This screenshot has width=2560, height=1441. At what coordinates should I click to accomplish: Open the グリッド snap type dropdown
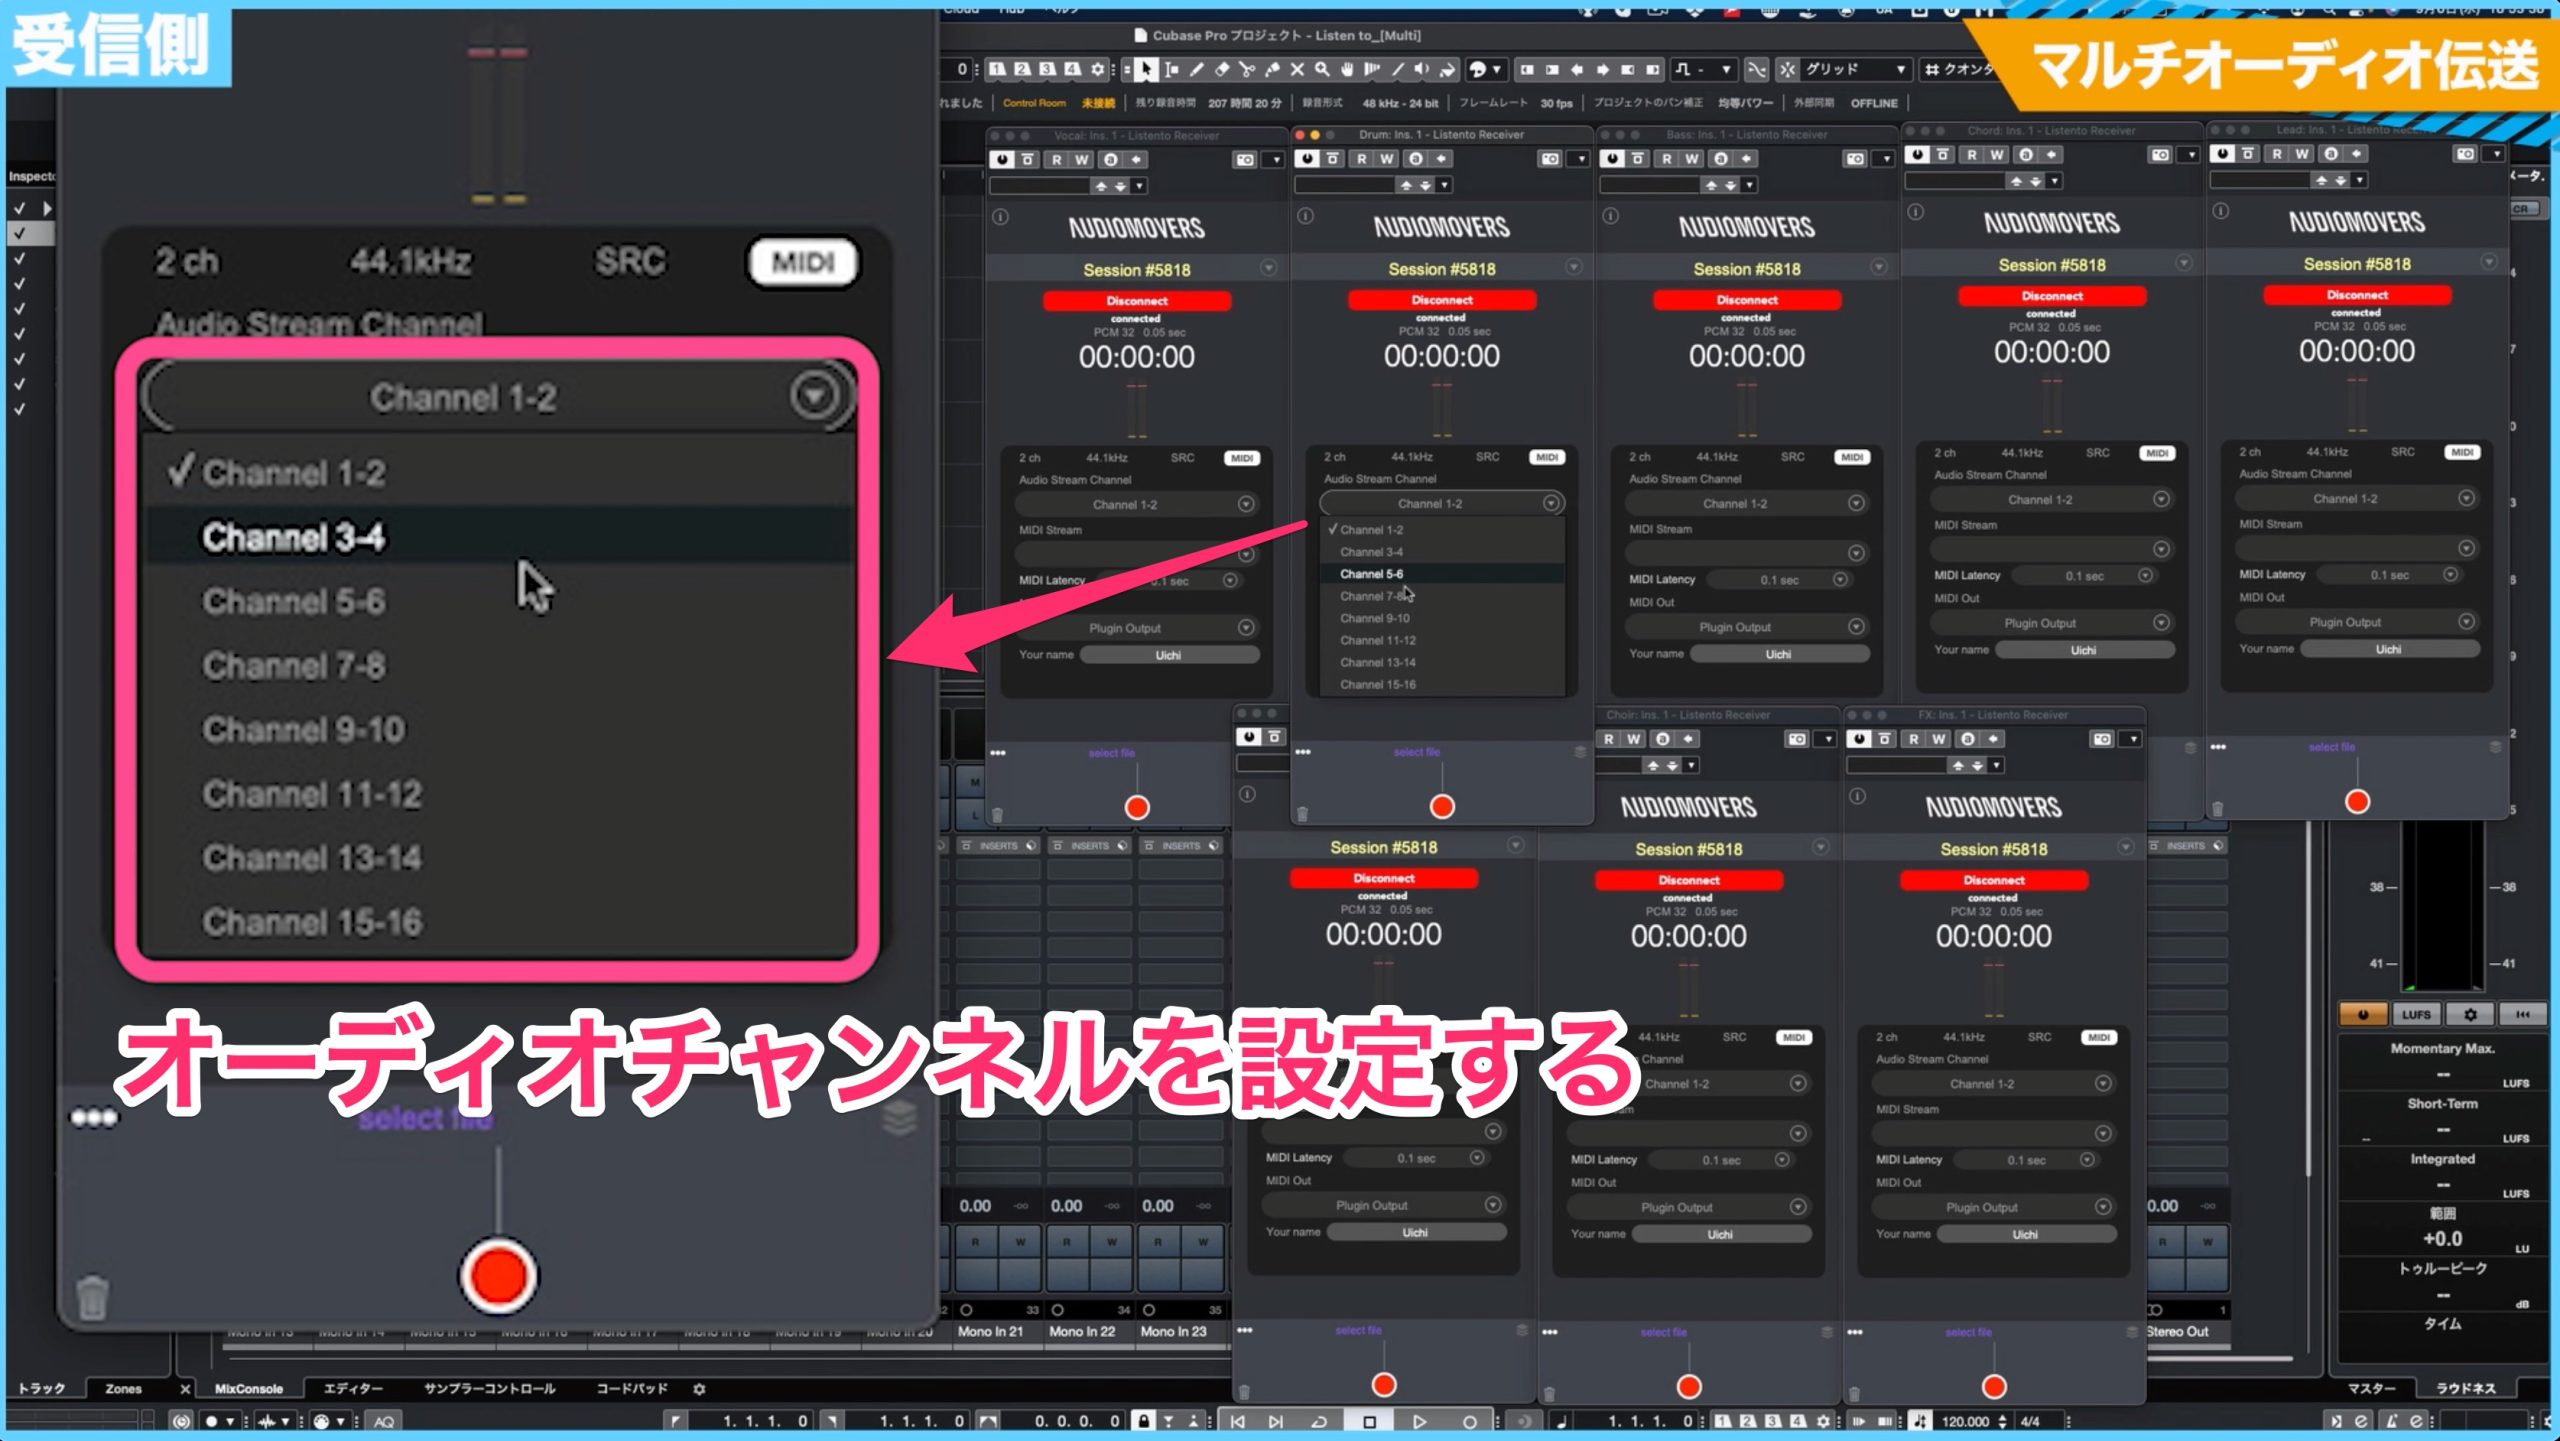point(1857,69)
